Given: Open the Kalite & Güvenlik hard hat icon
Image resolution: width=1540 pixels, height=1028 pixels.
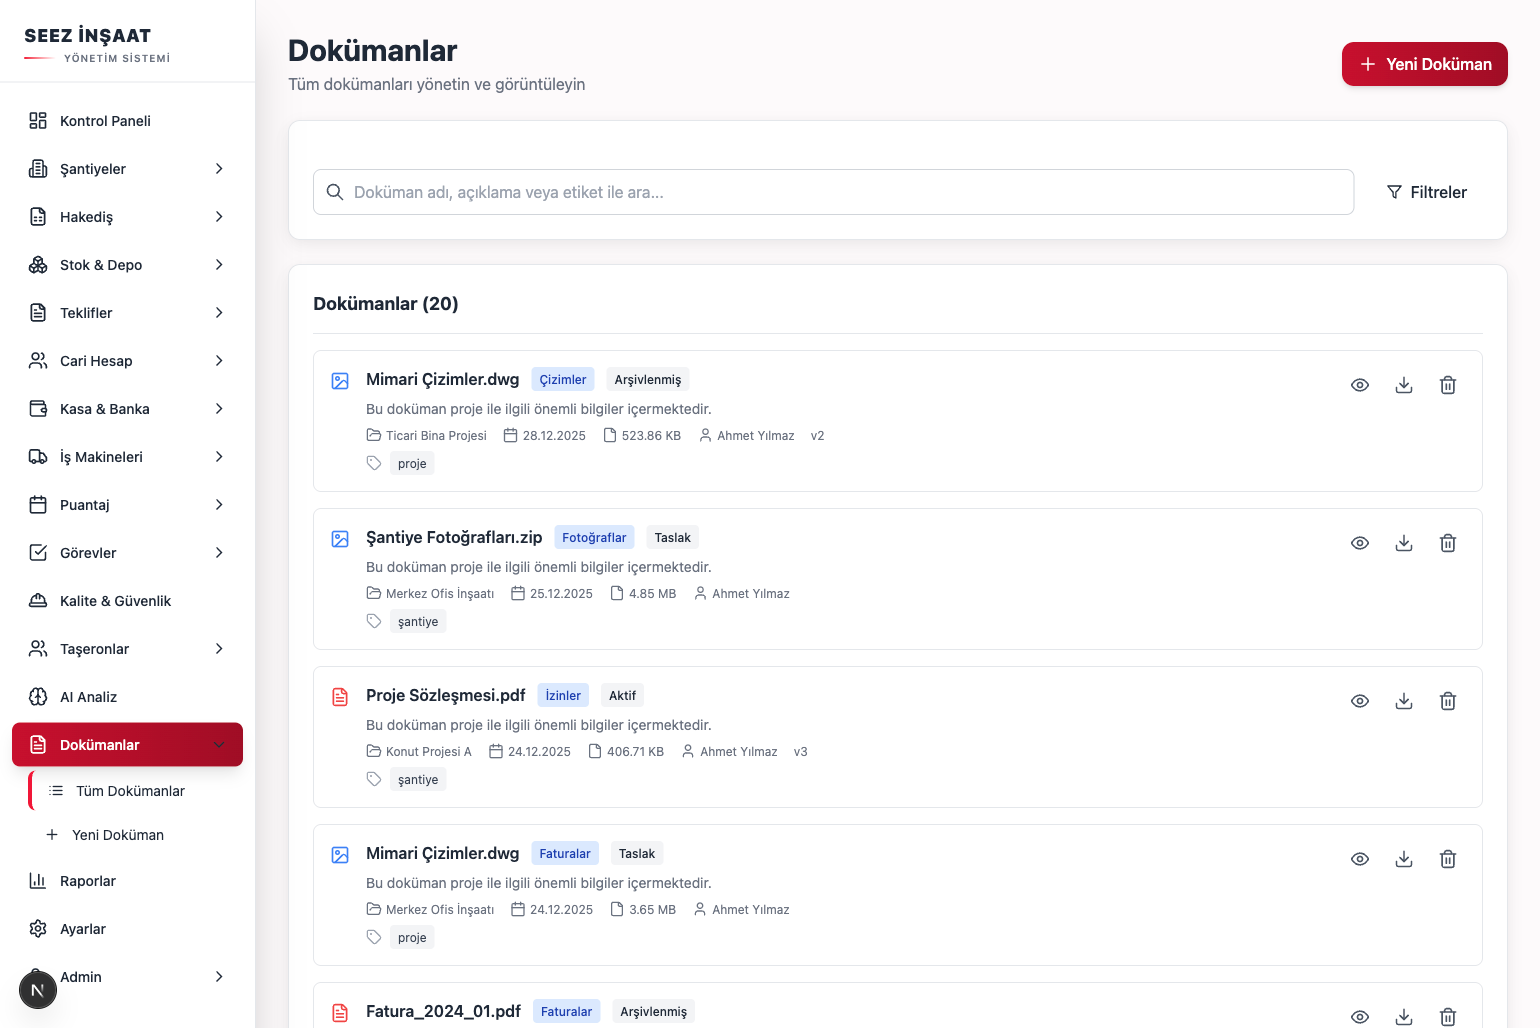Looking at the screenshot, I should point(38,601).
